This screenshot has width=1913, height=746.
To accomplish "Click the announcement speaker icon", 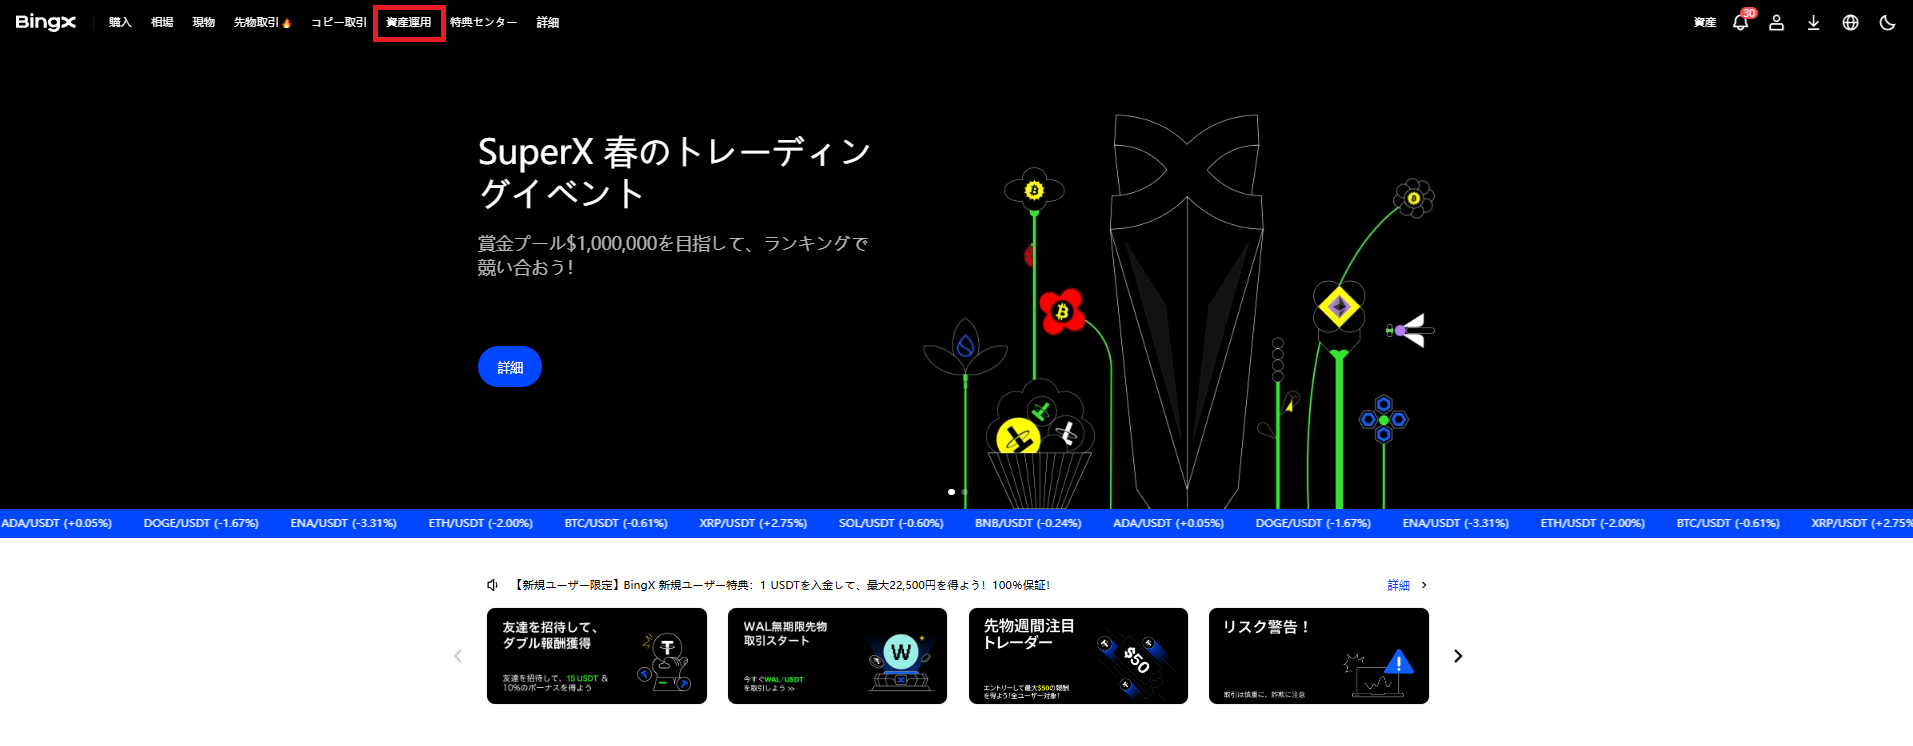I will point(492,585).
